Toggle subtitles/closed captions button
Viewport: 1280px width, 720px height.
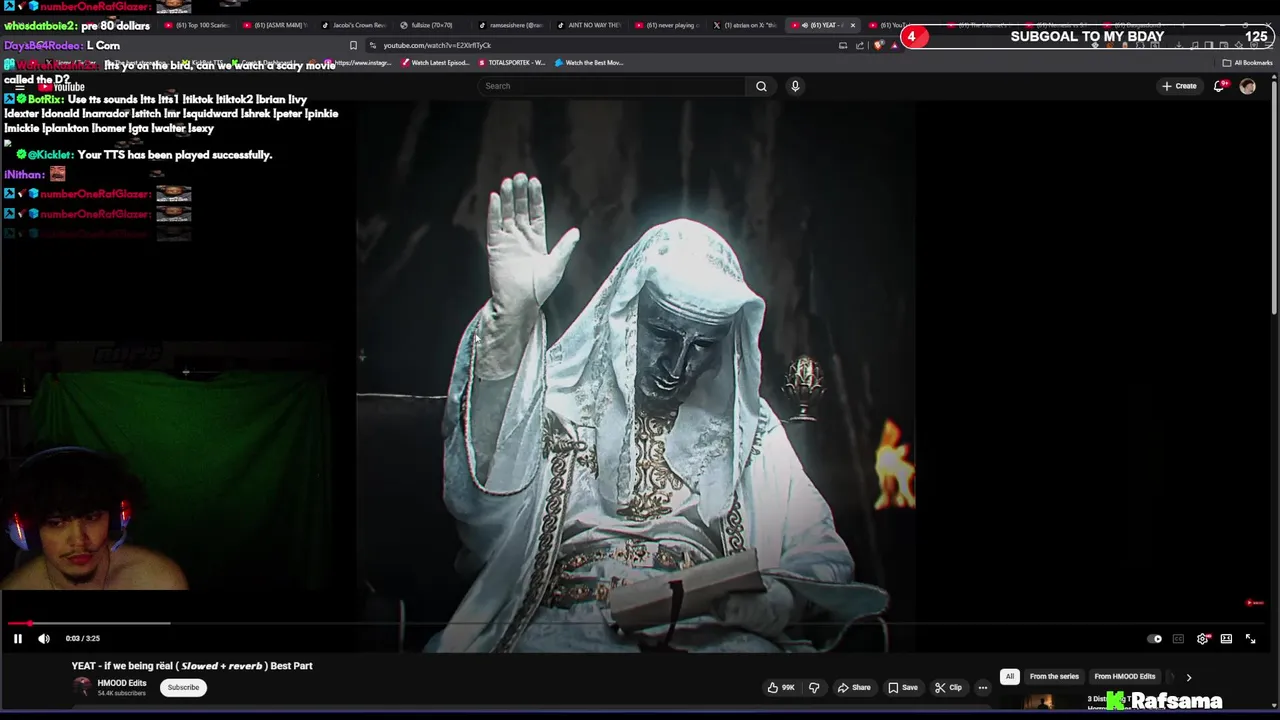(1179, 639)
